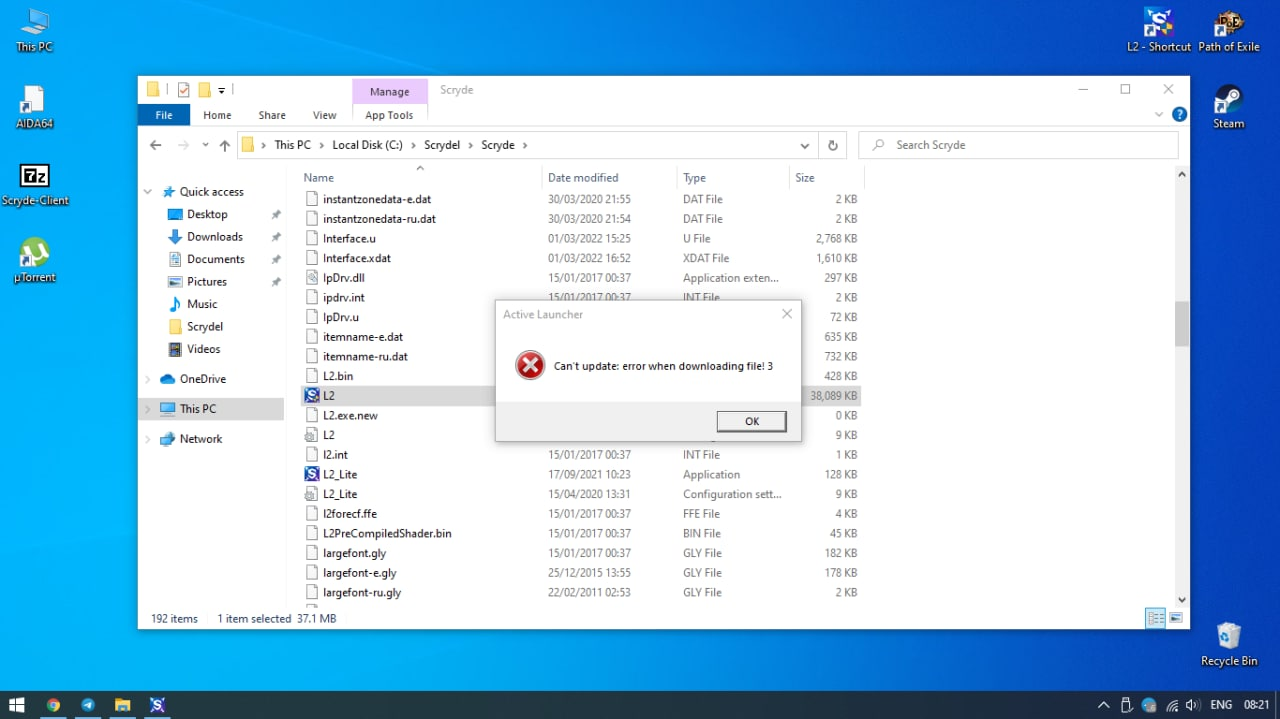The image size is (1280, 719).
Task: Click the file list vertical scrollbar thumb
Action: pos(1181,322)
